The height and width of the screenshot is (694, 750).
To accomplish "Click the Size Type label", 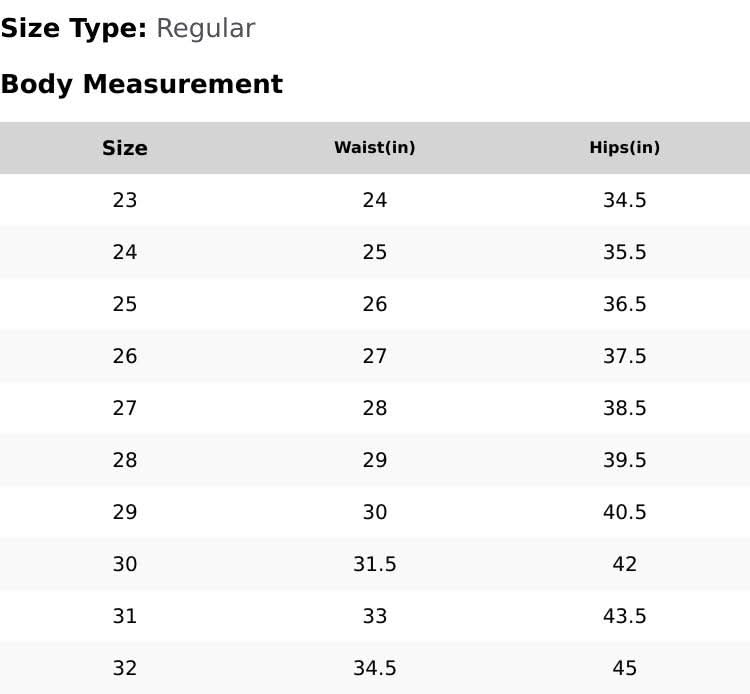I will [x=74, y=29].
